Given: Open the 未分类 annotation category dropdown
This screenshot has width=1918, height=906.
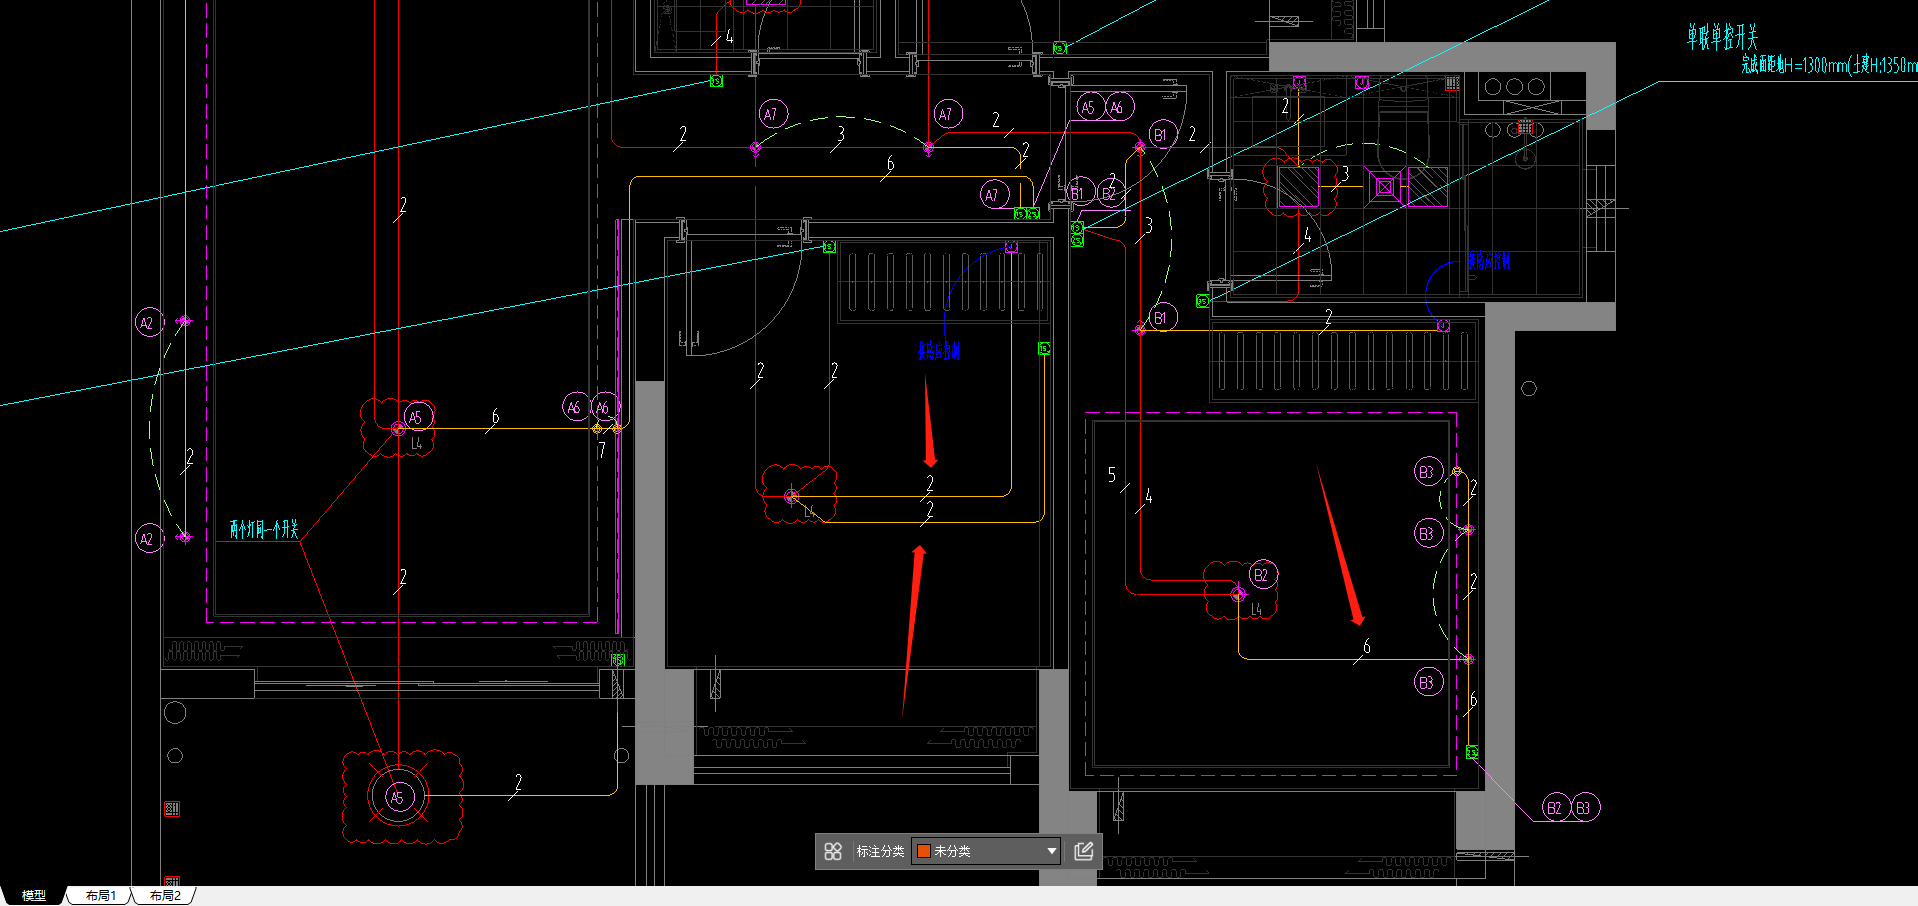Looking at the screenshot, I should click(986, 851).
